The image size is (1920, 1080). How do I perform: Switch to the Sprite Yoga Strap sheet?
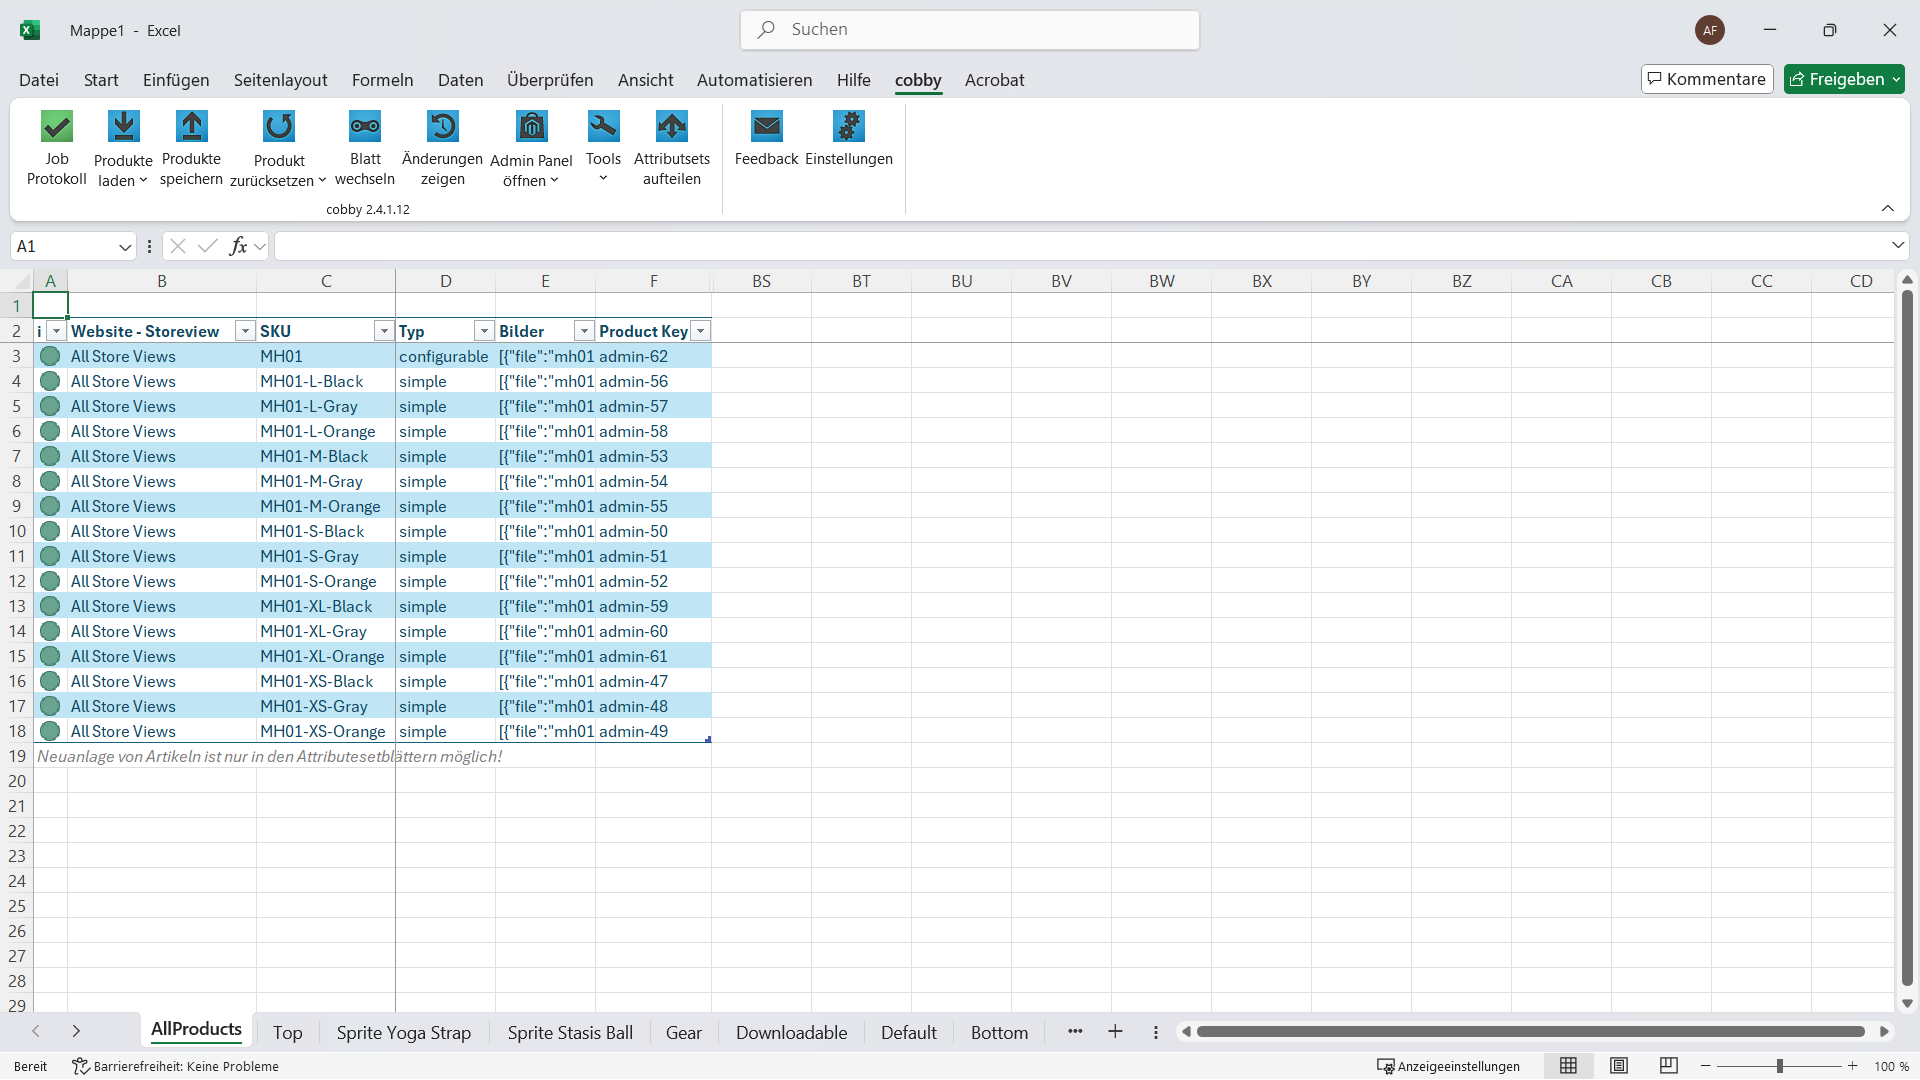(403, 1033)
